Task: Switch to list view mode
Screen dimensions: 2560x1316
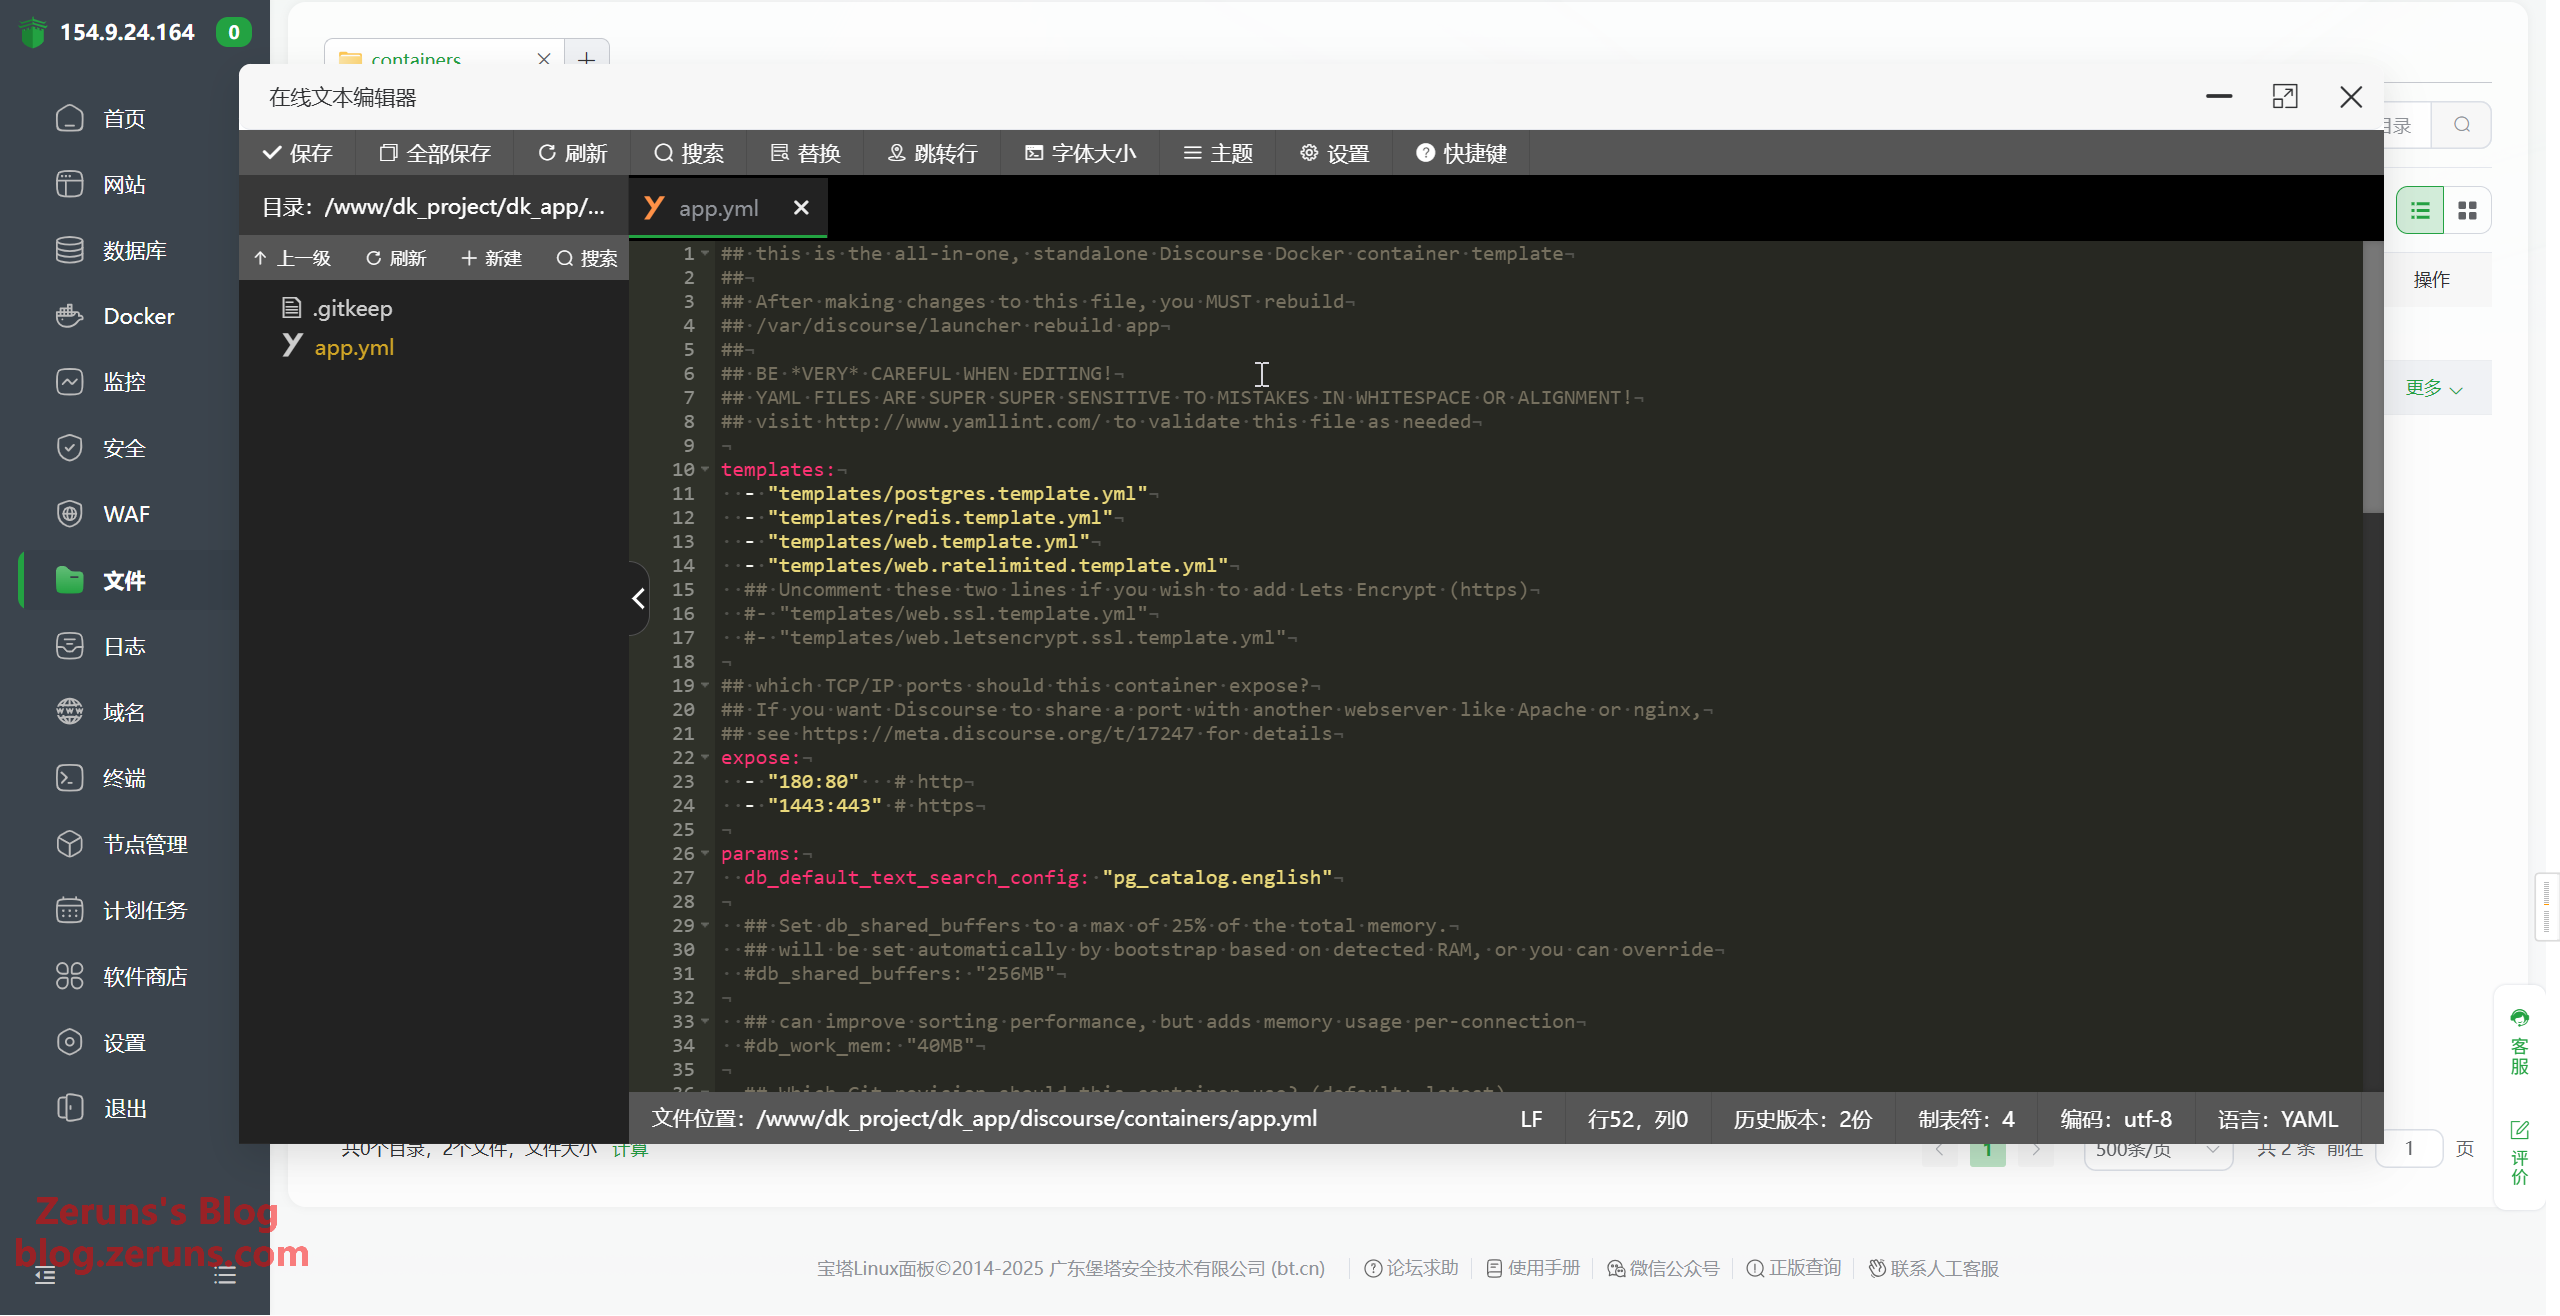Action: [2419, 210]
